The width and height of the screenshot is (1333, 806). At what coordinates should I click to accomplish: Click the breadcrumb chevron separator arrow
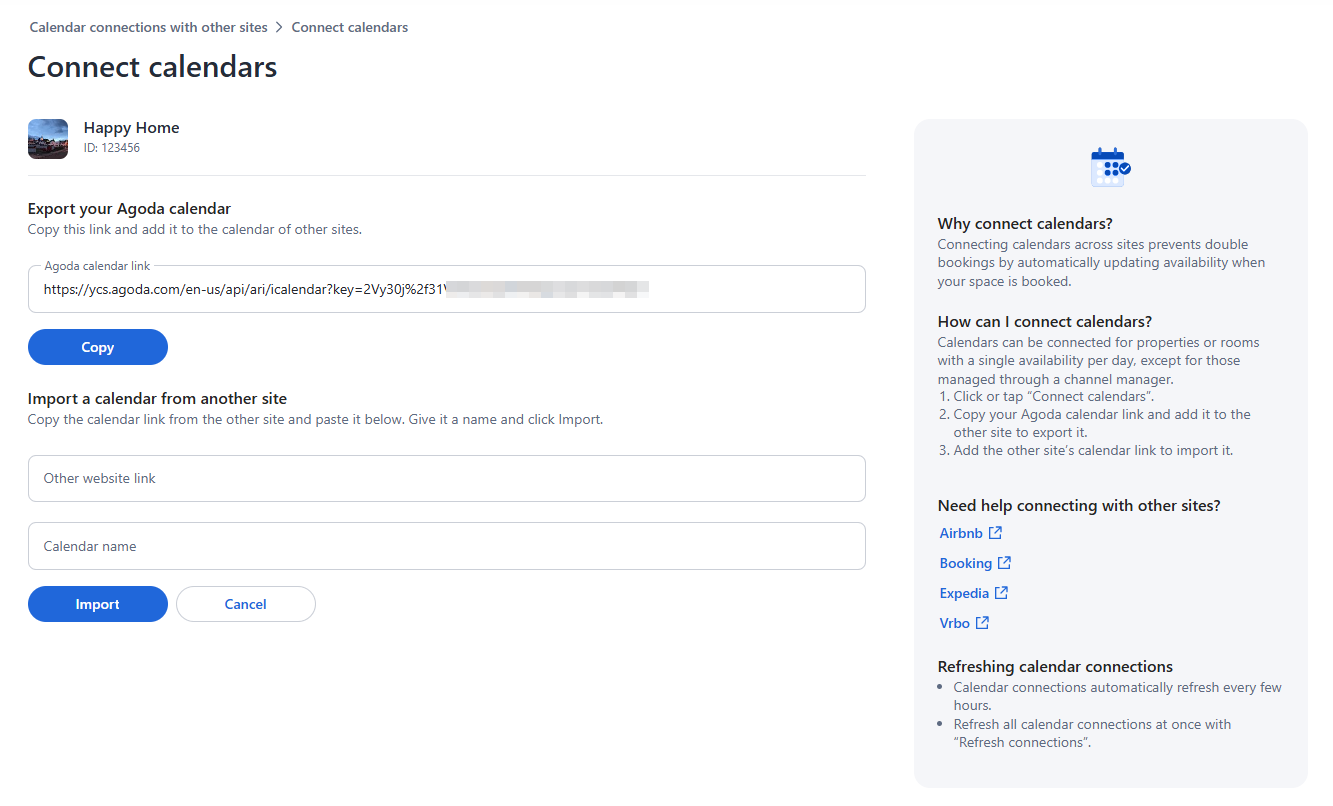point(280,28)
